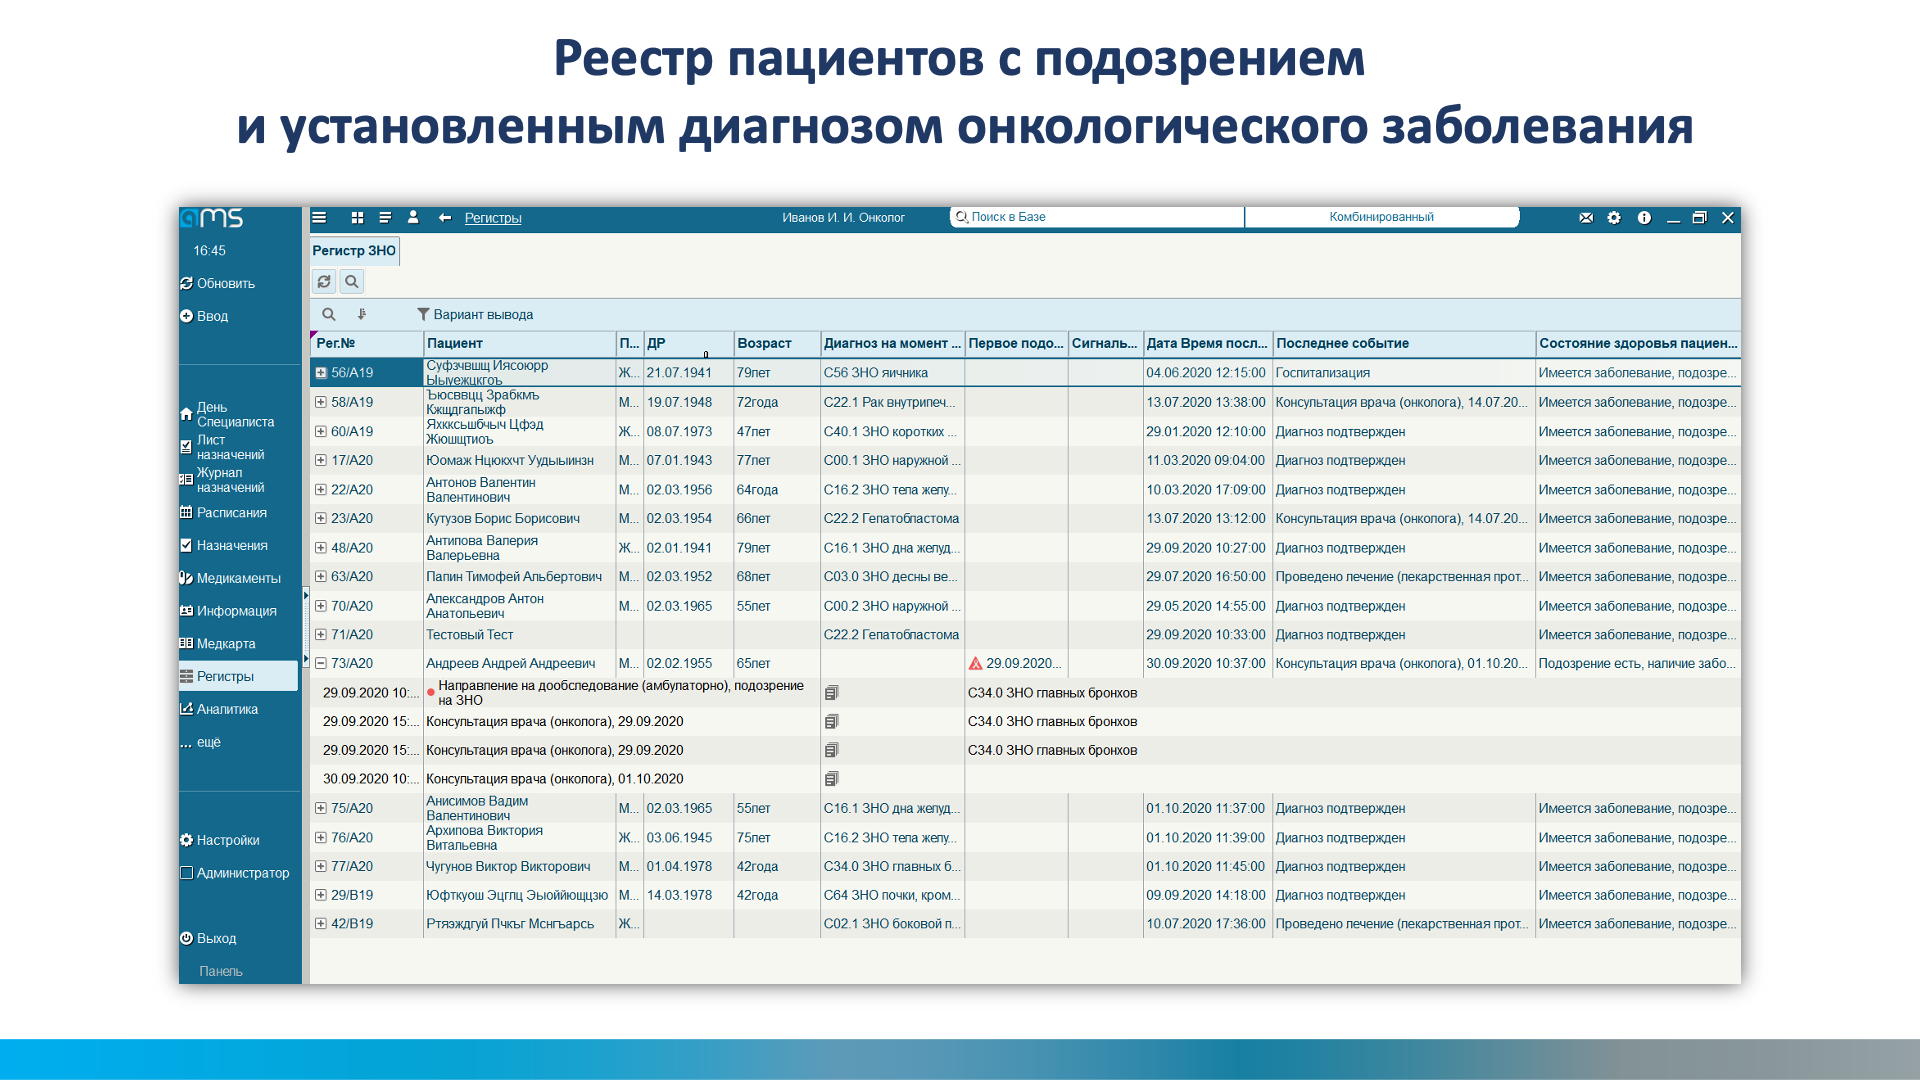Click red warning icon in 73/A20 row

point(975,663)
